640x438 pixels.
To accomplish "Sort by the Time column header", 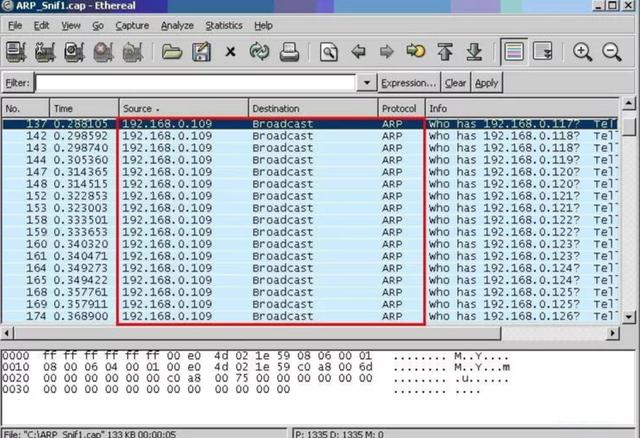I will pyautogui.click(x=84, y=109).
